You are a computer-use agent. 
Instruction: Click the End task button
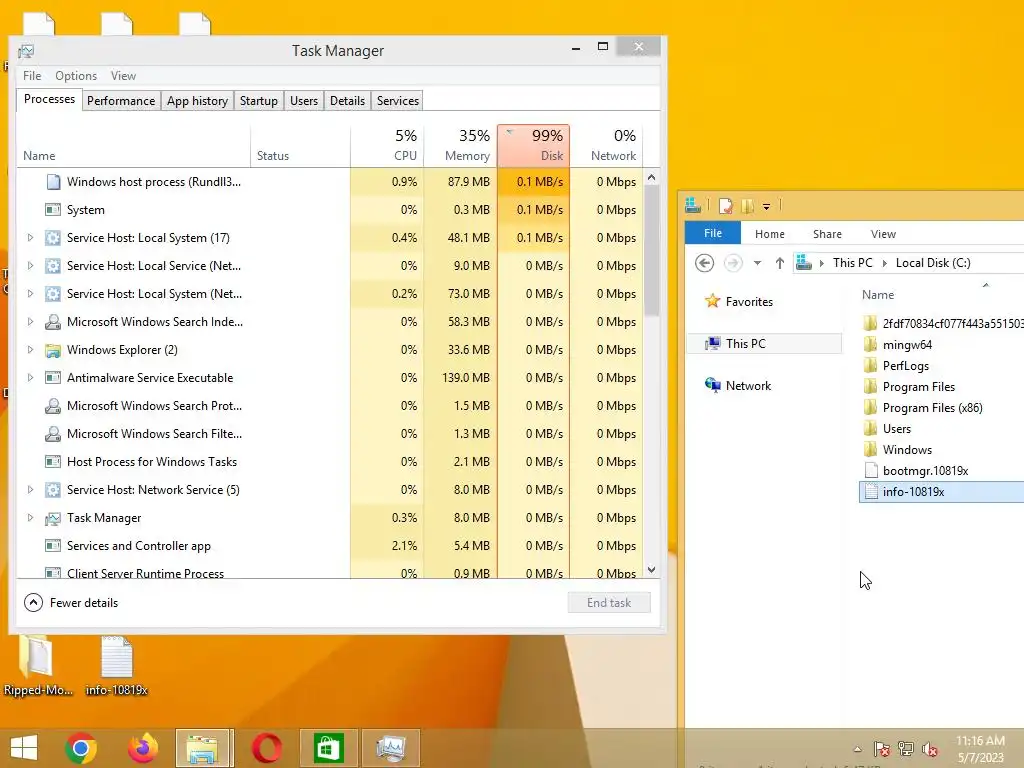(609, 603)
